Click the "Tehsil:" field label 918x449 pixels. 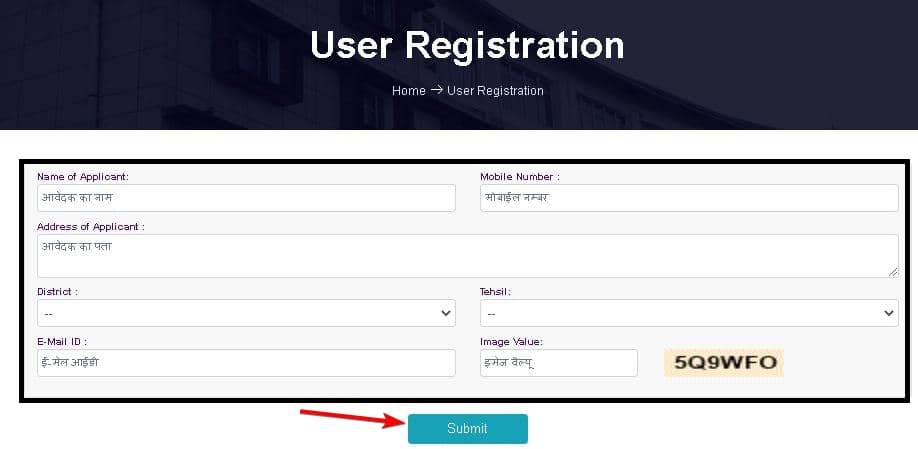coord(496,291)
